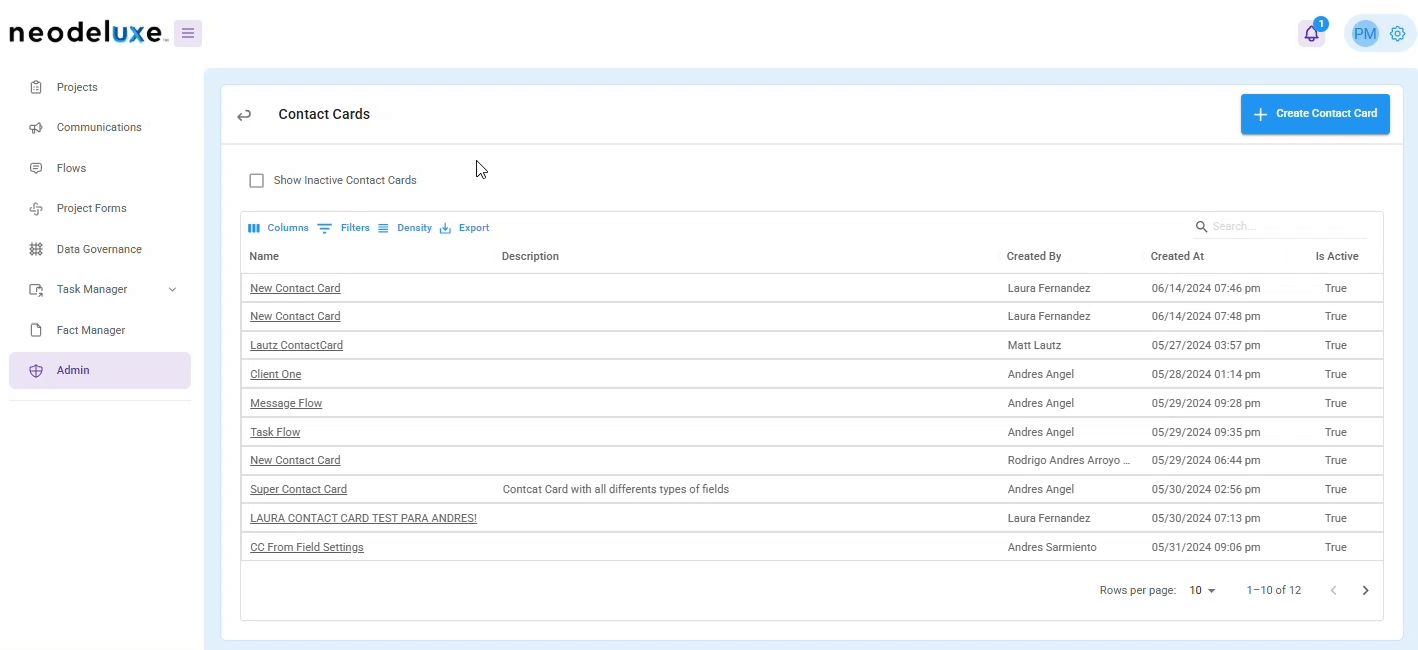
Task: Open the Export menu
Action: pos(464,228)
